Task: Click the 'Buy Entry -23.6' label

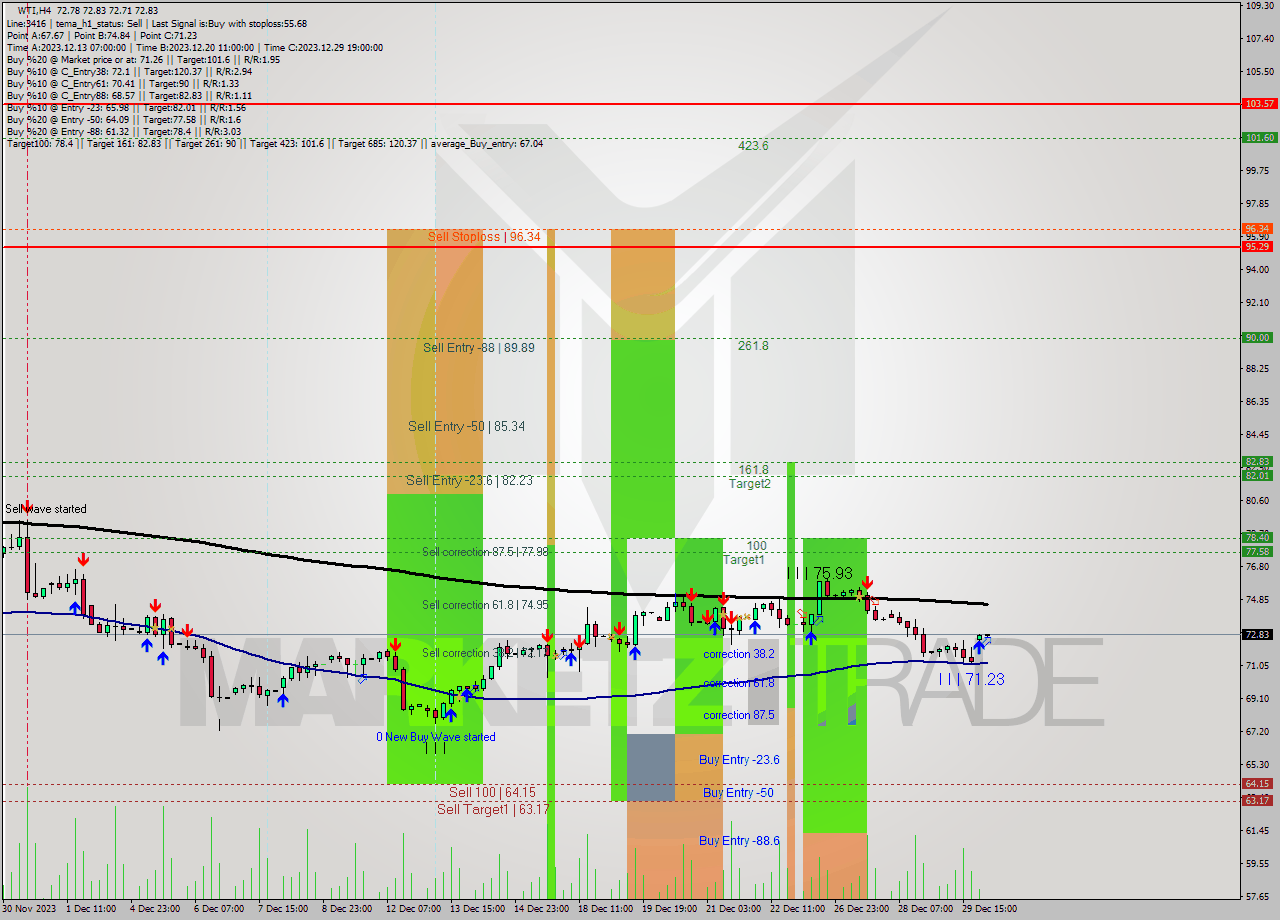Action: pos(739,760)
